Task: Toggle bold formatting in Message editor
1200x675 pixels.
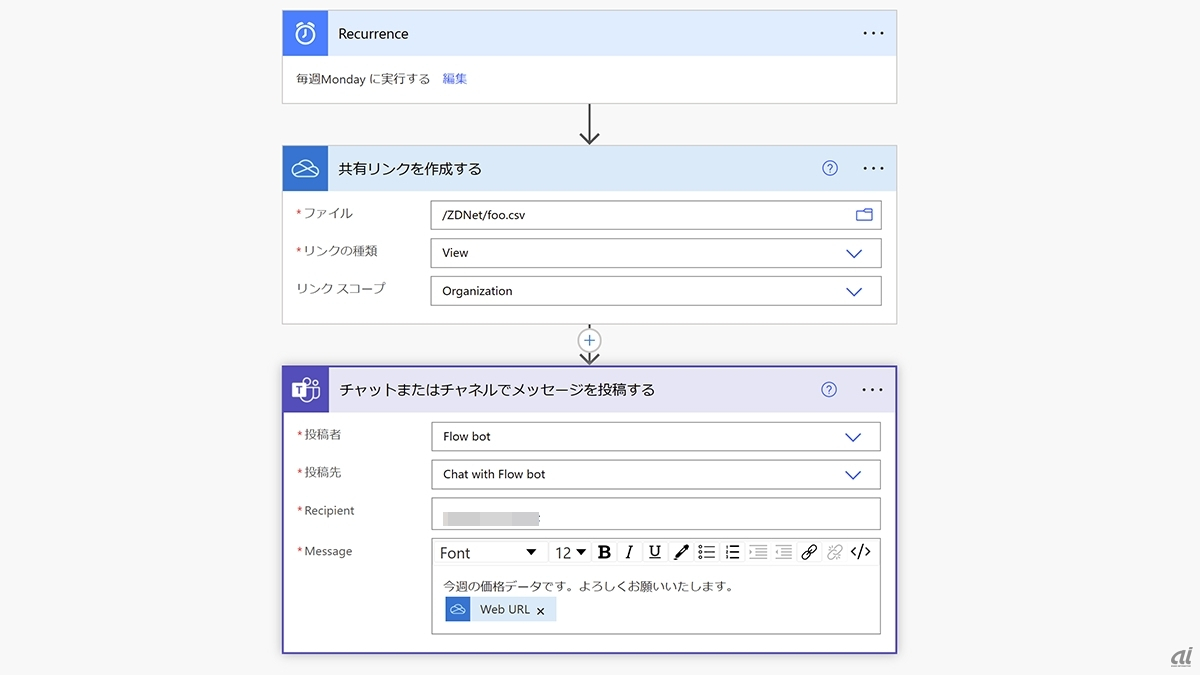Action: [x=604, y=552]
